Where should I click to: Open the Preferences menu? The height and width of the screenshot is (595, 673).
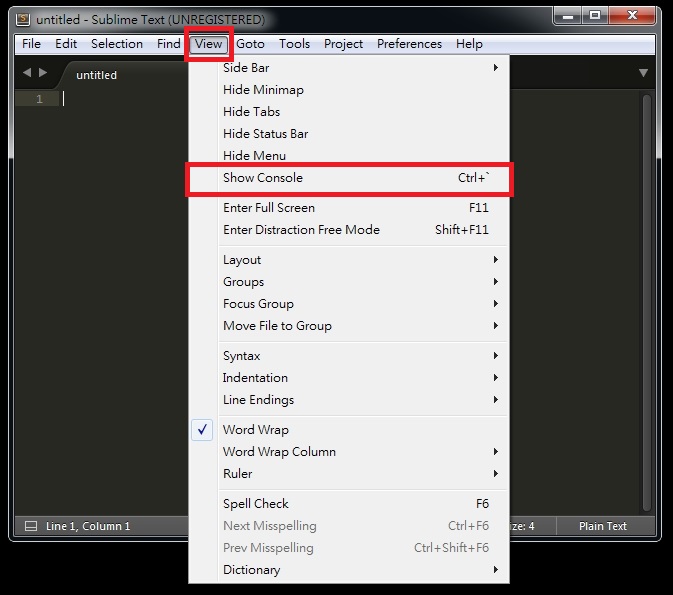409,44
